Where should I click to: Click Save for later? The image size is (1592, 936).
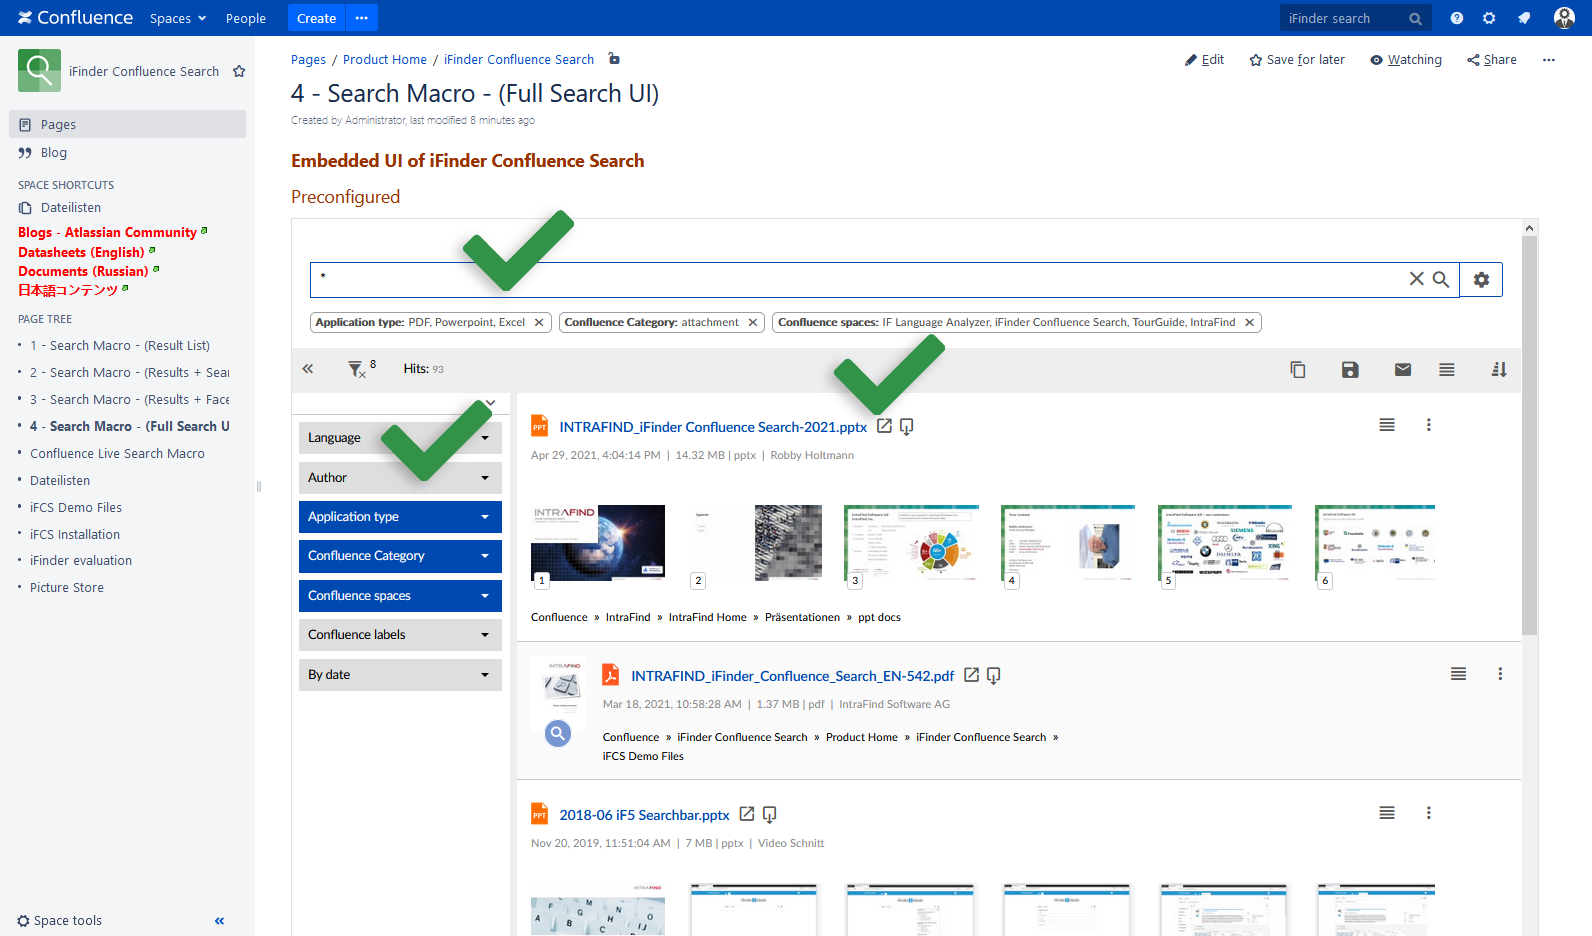(x=1297, y=60)
